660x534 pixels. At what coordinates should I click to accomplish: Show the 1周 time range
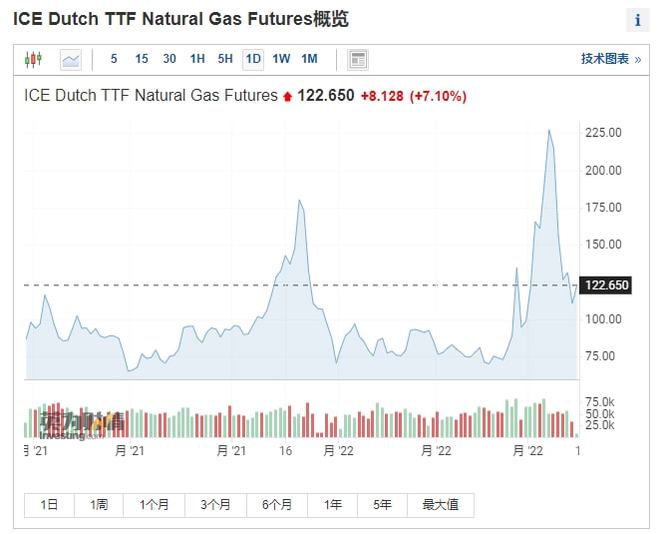pyautogui.click(x=99, y=505)
